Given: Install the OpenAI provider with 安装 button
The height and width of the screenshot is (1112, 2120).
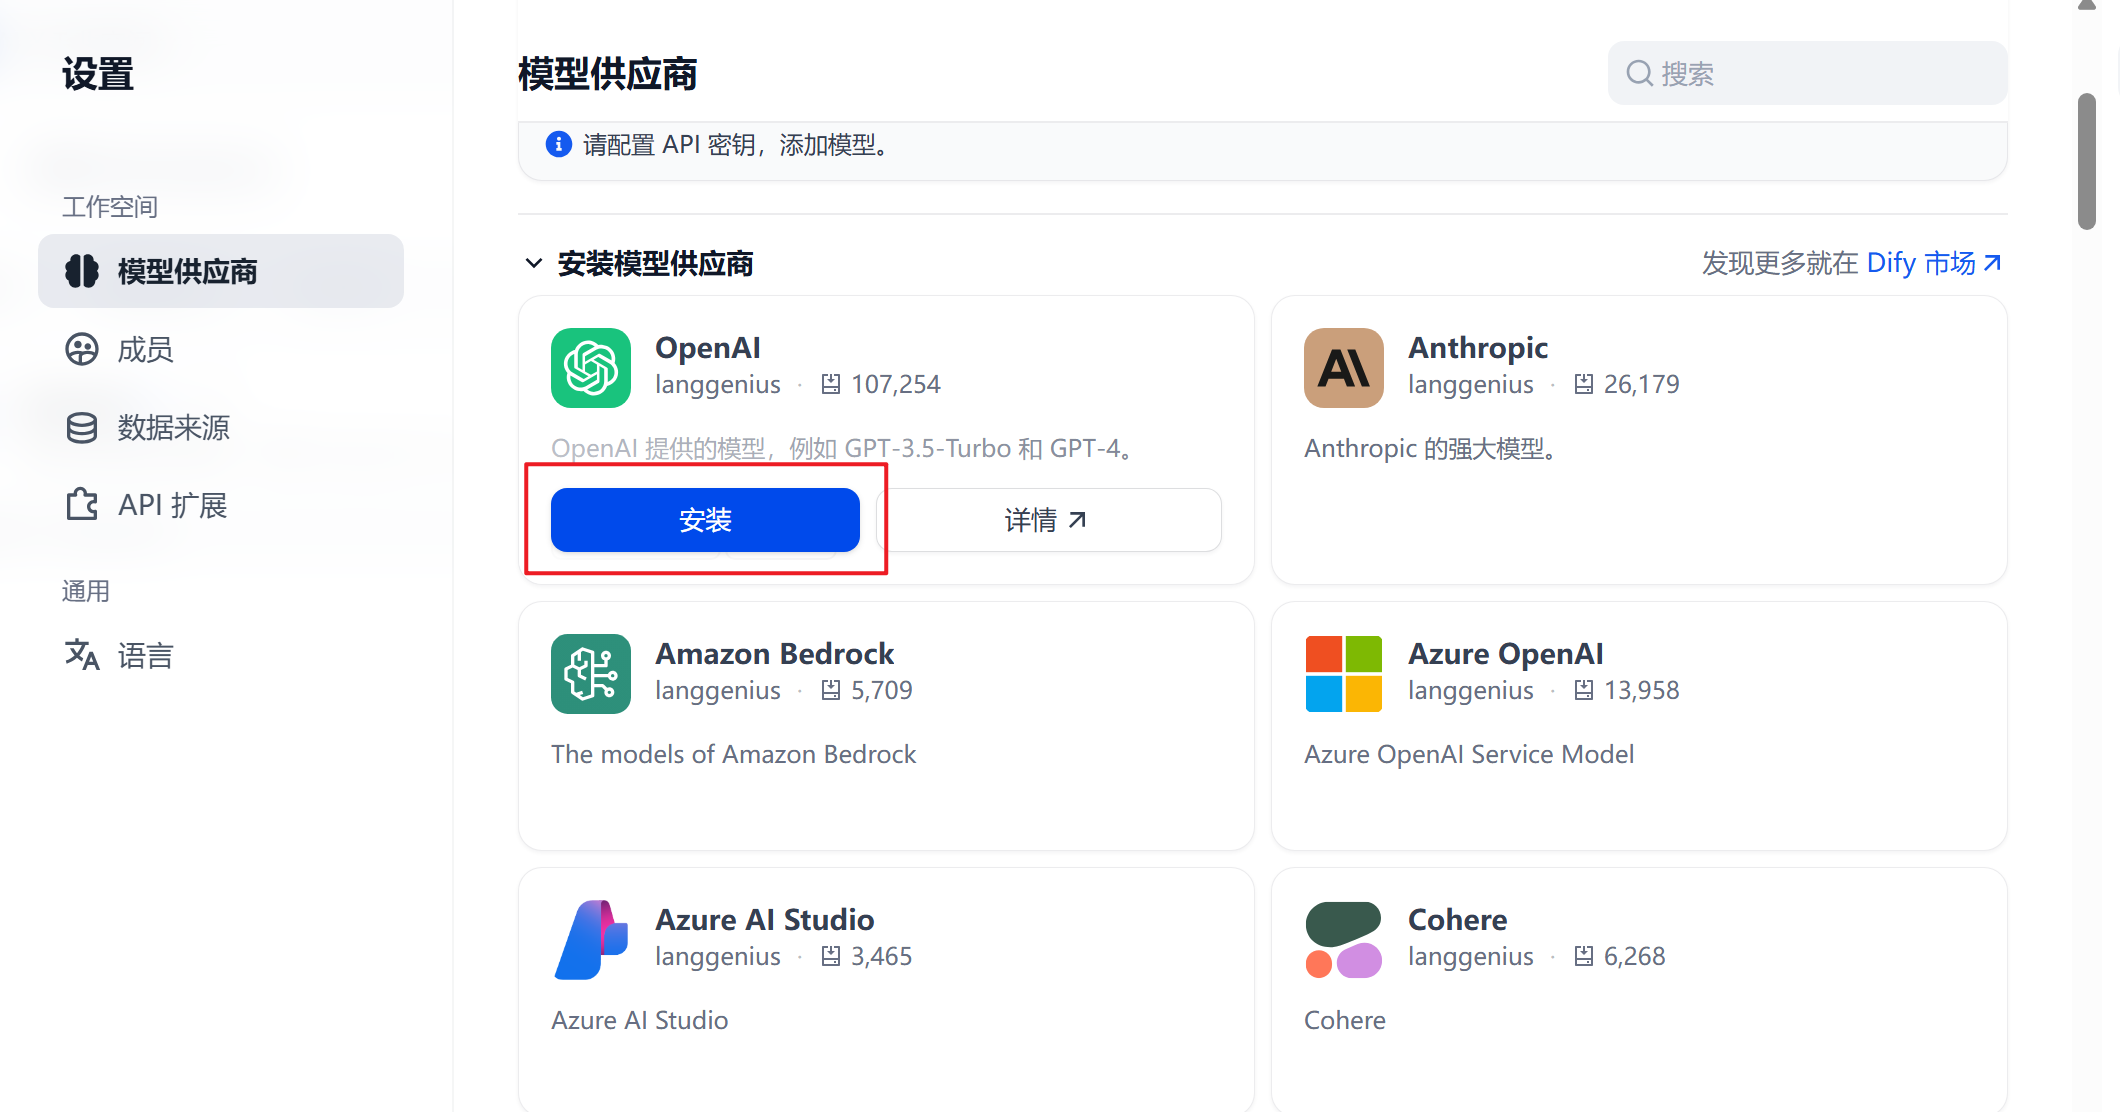Looking at the screenshot, I should tap(705, 520).
